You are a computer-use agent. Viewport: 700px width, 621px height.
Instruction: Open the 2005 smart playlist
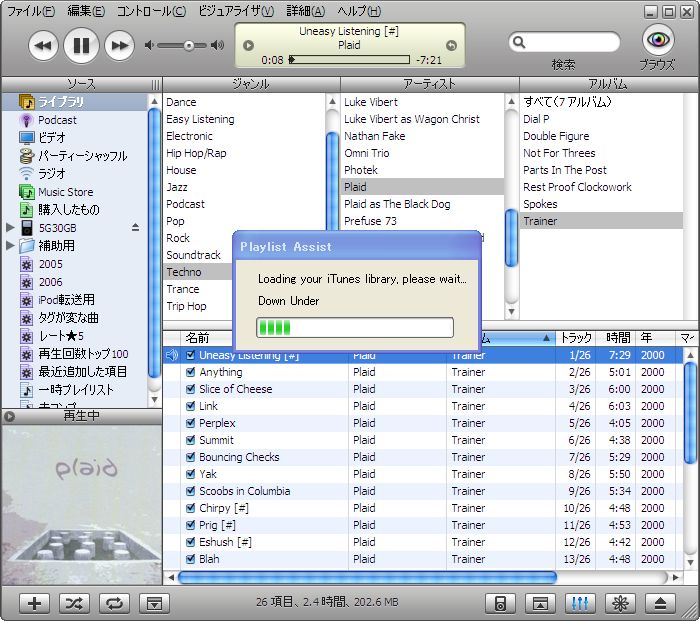point(42,264)
